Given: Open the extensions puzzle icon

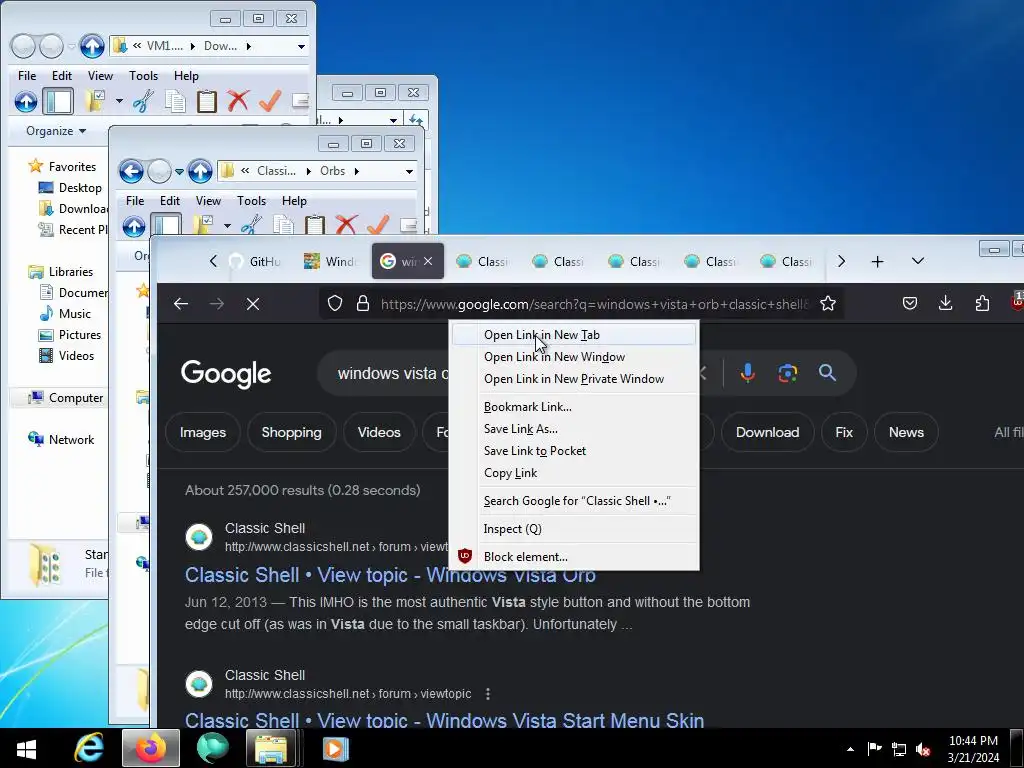Looking at the screenshot, I should 982,303.
